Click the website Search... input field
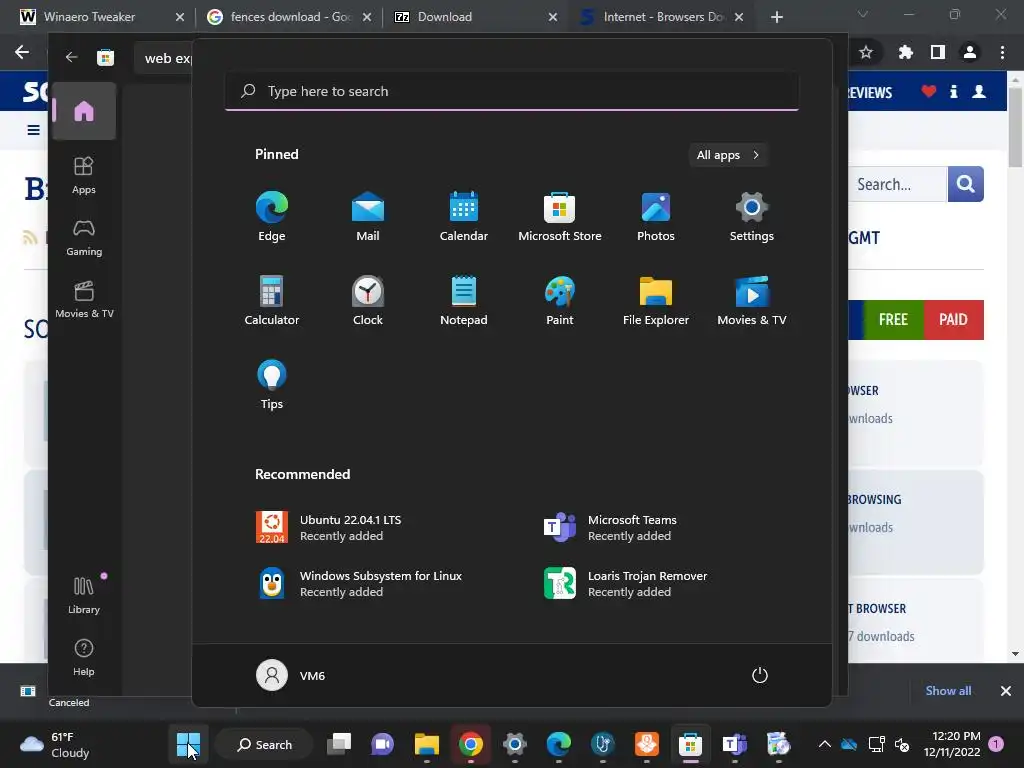Viewport: 1024px width, 768px height. pyautogui.click(x=898, y=184)
